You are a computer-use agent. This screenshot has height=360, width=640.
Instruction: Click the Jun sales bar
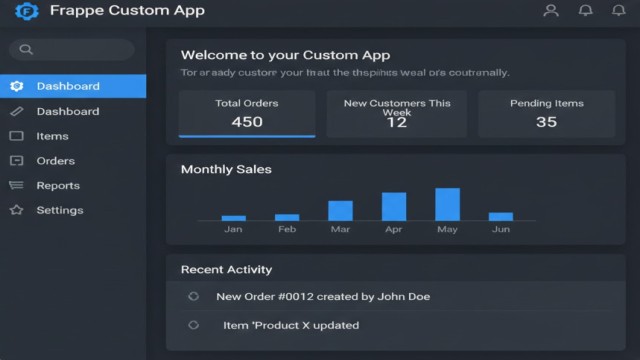coord(501,216)
